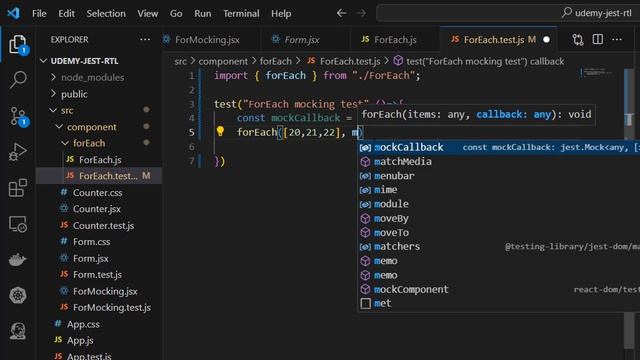
Task: Open the Go menu
Action: [x=176, y=13]
